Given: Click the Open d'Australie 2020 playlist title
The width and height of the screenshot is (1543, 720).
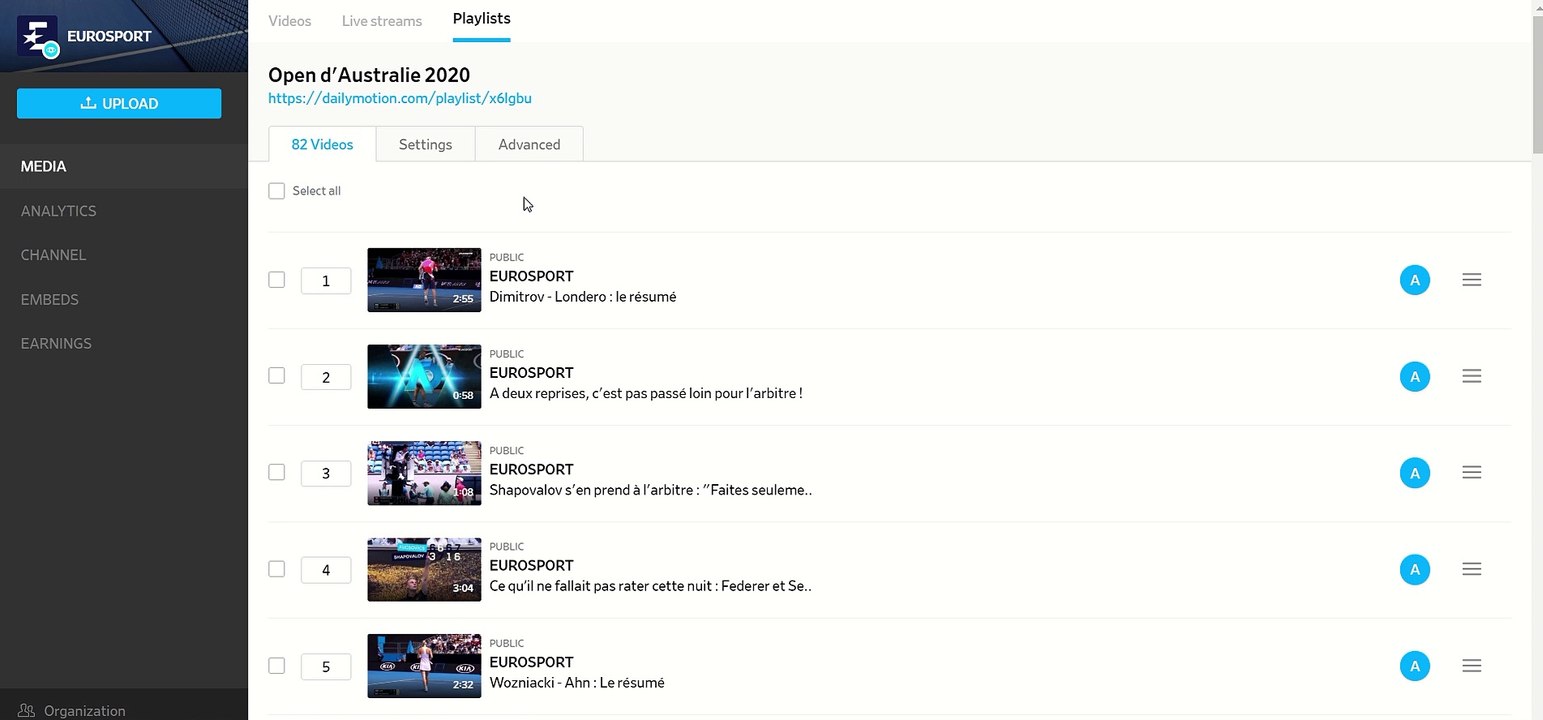Looking at the screenshot, I should pos(369,75).
